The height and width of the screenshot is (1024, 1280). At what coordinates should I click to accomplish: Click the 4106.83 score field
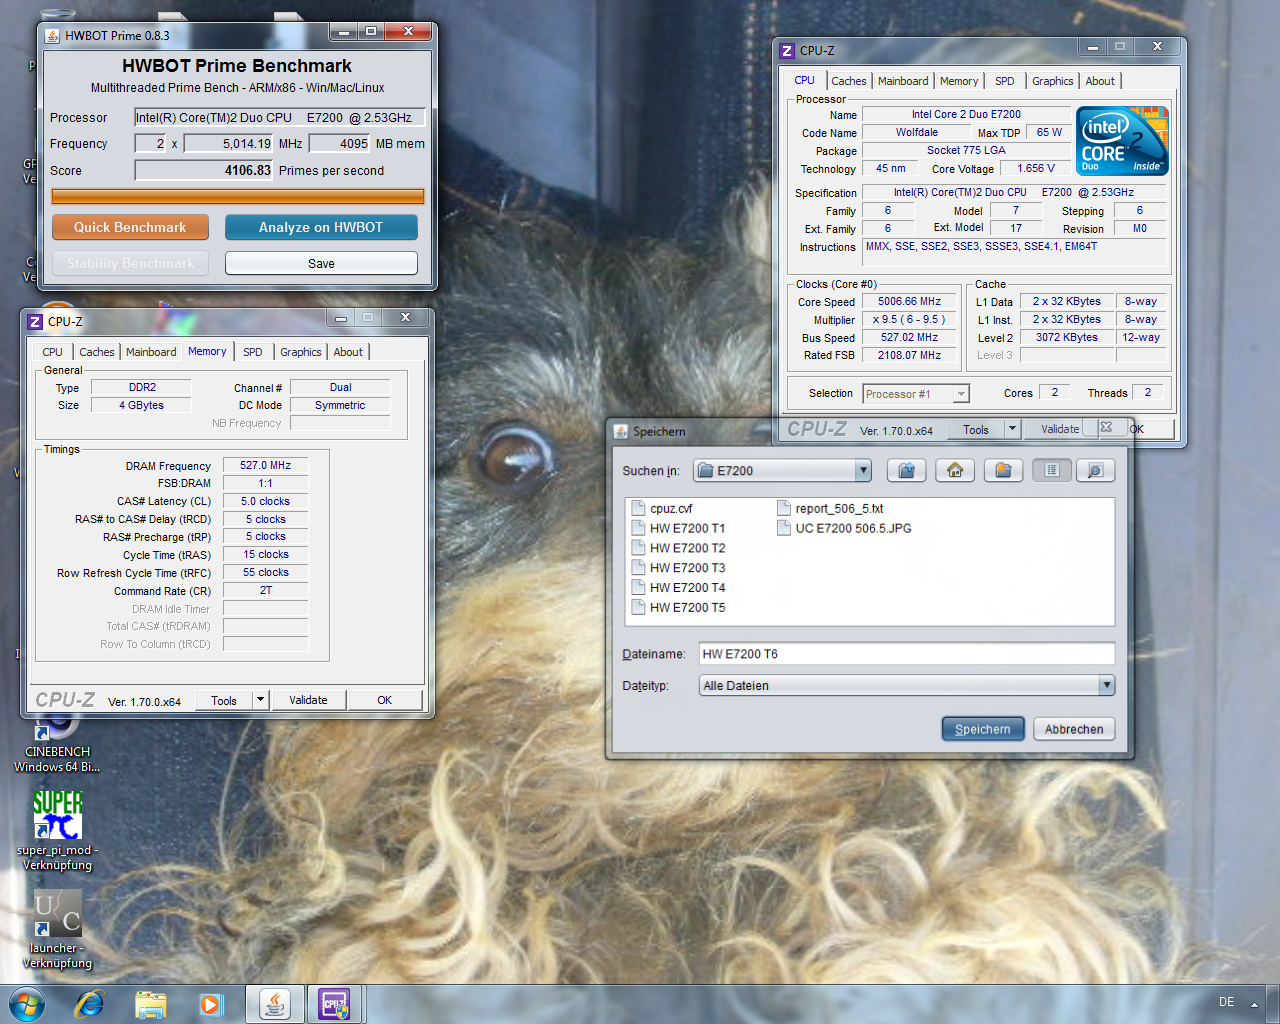pyautogui.click(x=204, y=170)
